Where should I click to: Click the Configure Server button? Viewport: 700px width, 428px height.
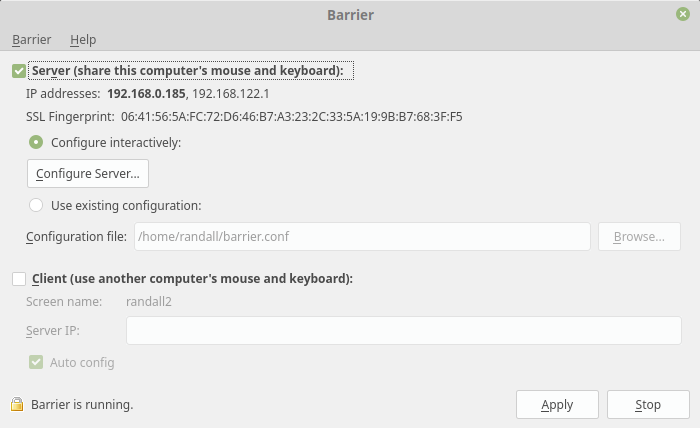click(x=88, y=174)
